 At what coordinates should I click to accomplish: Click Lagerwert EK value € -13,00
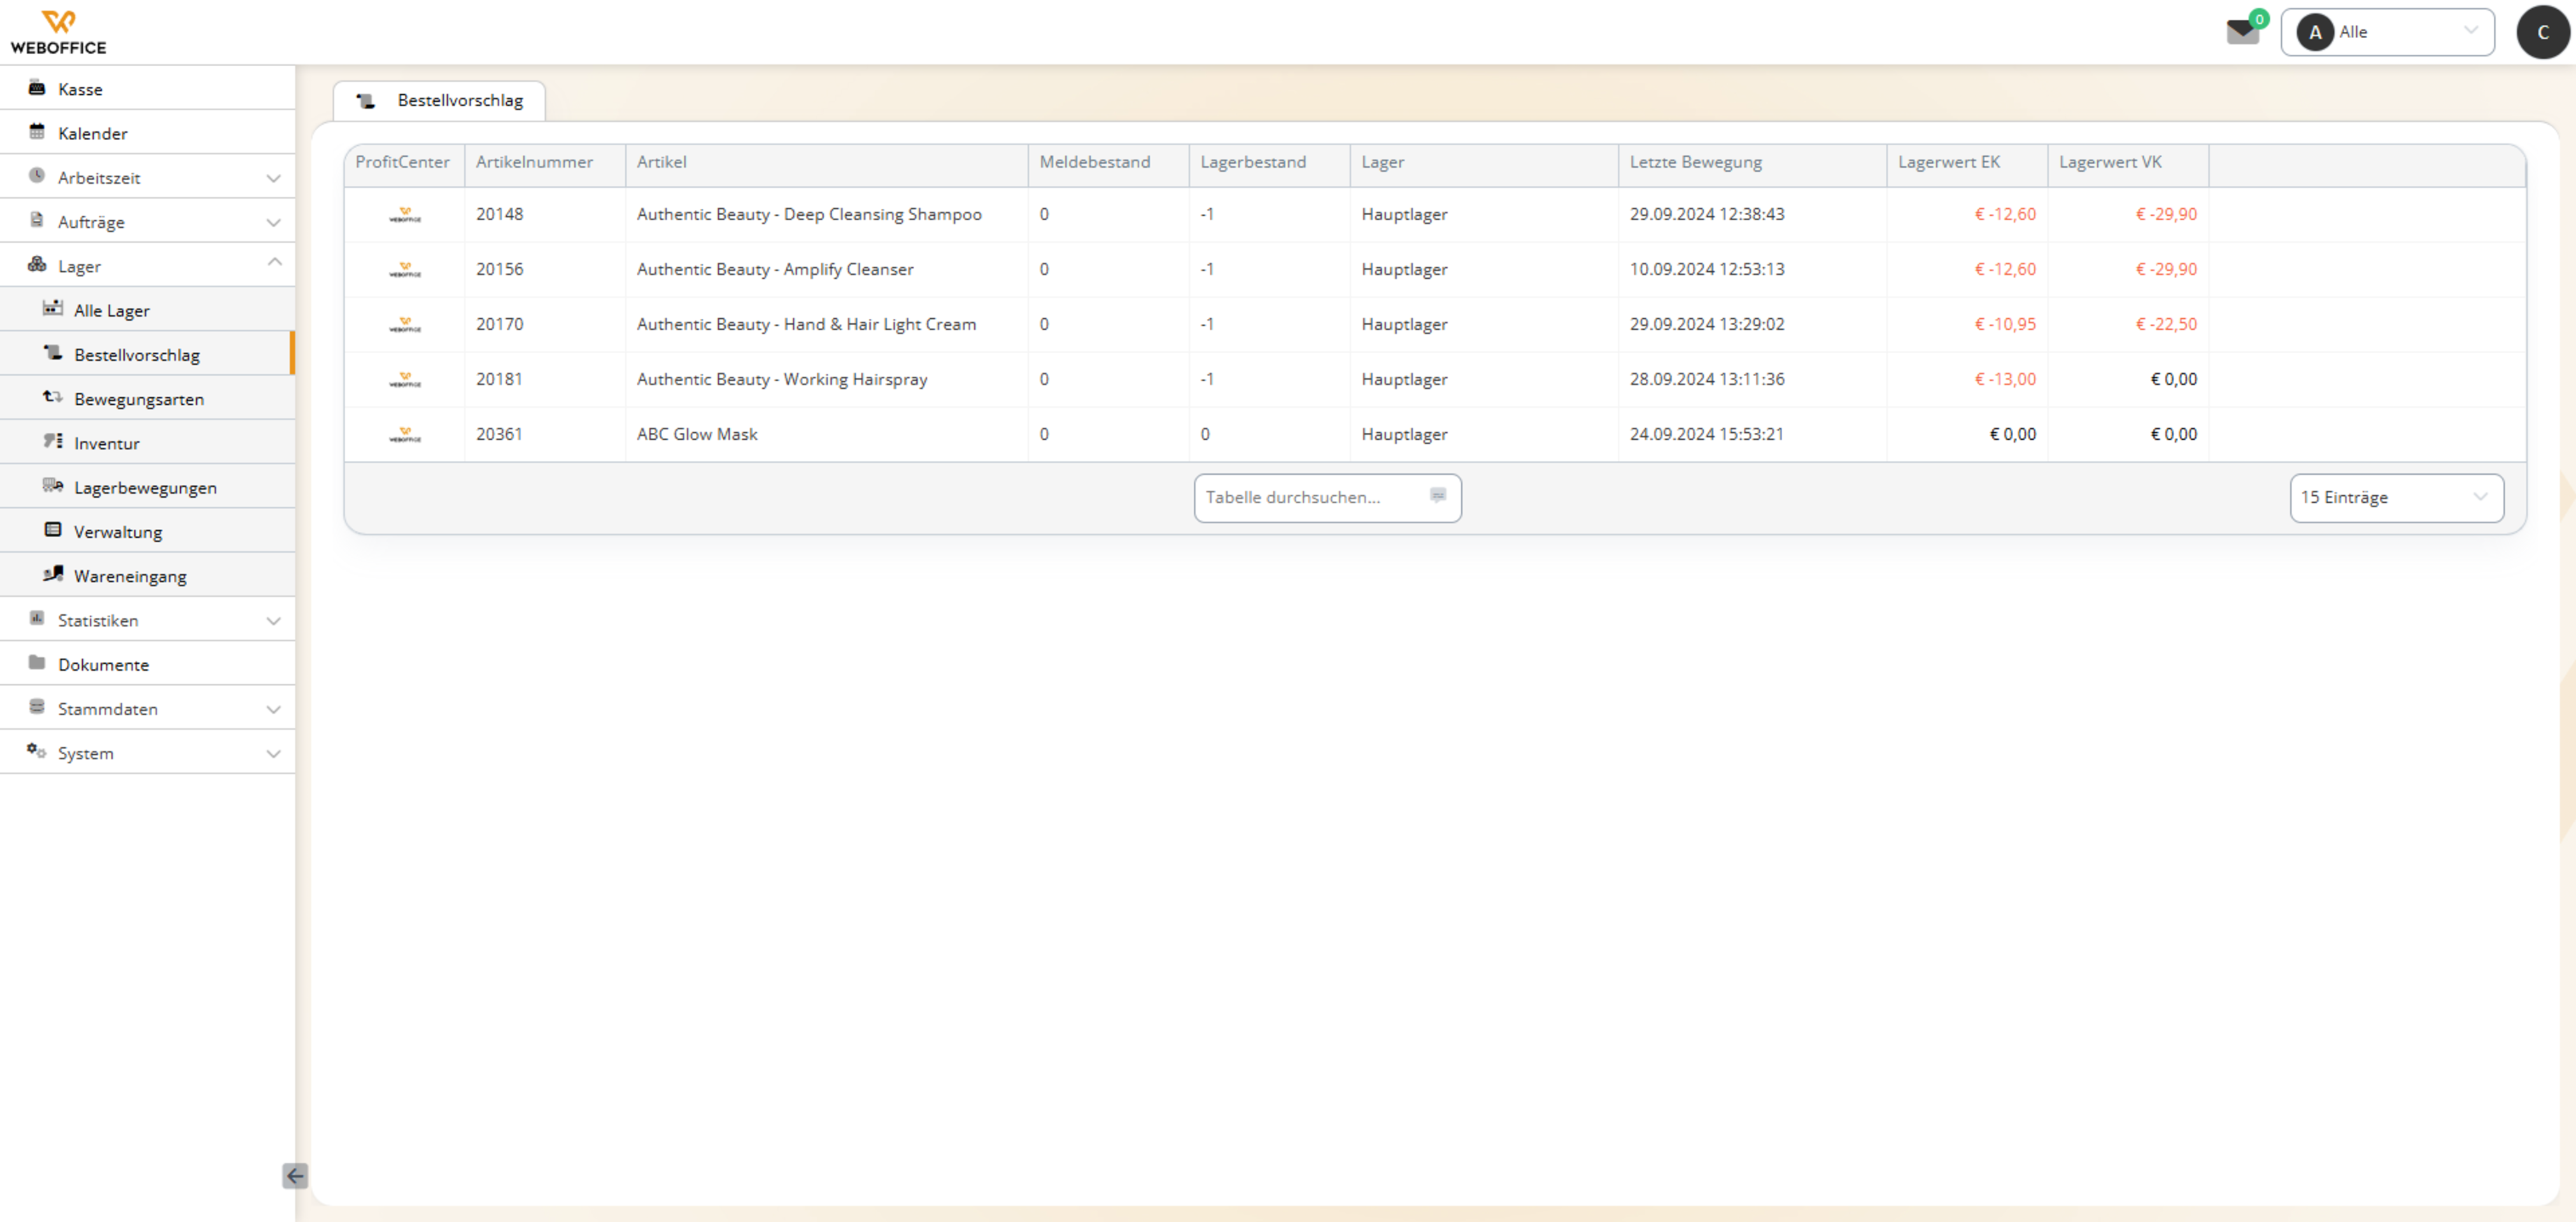pyautogui.click(x=2004, y=379)
